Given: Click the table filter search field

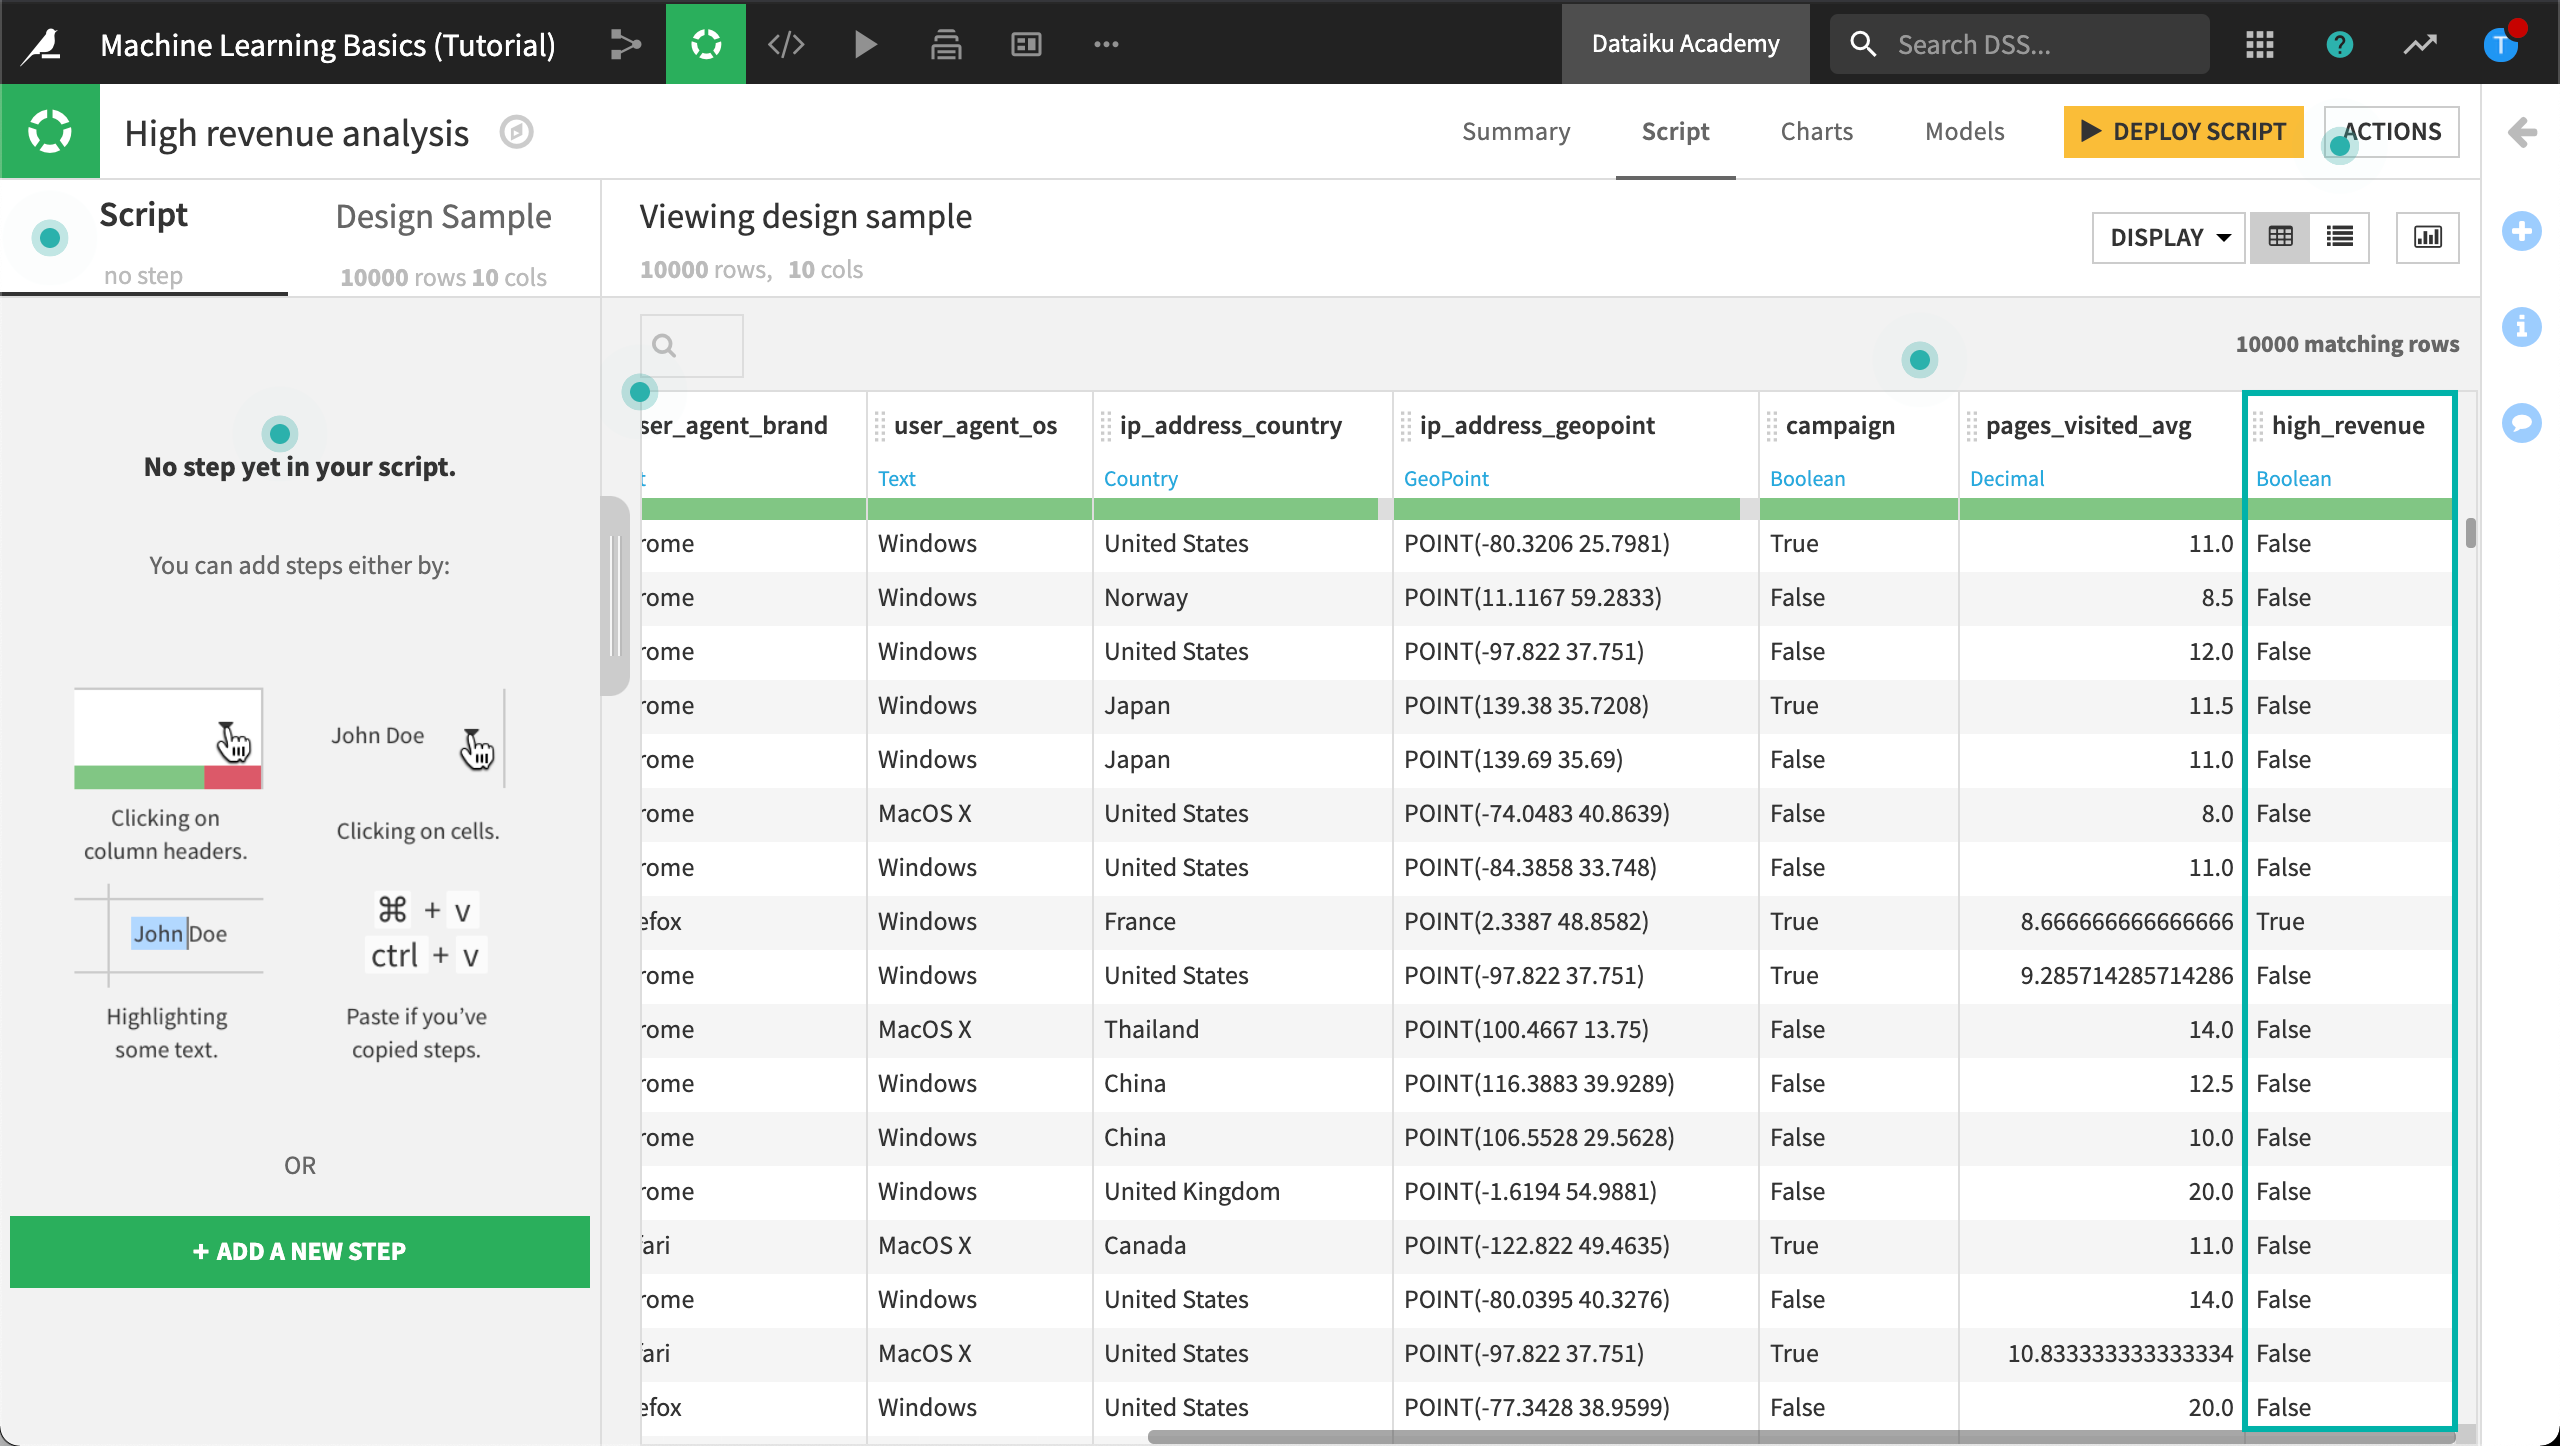Looking at the screenshot, I should pyautogui.click(x=692, y=346).
